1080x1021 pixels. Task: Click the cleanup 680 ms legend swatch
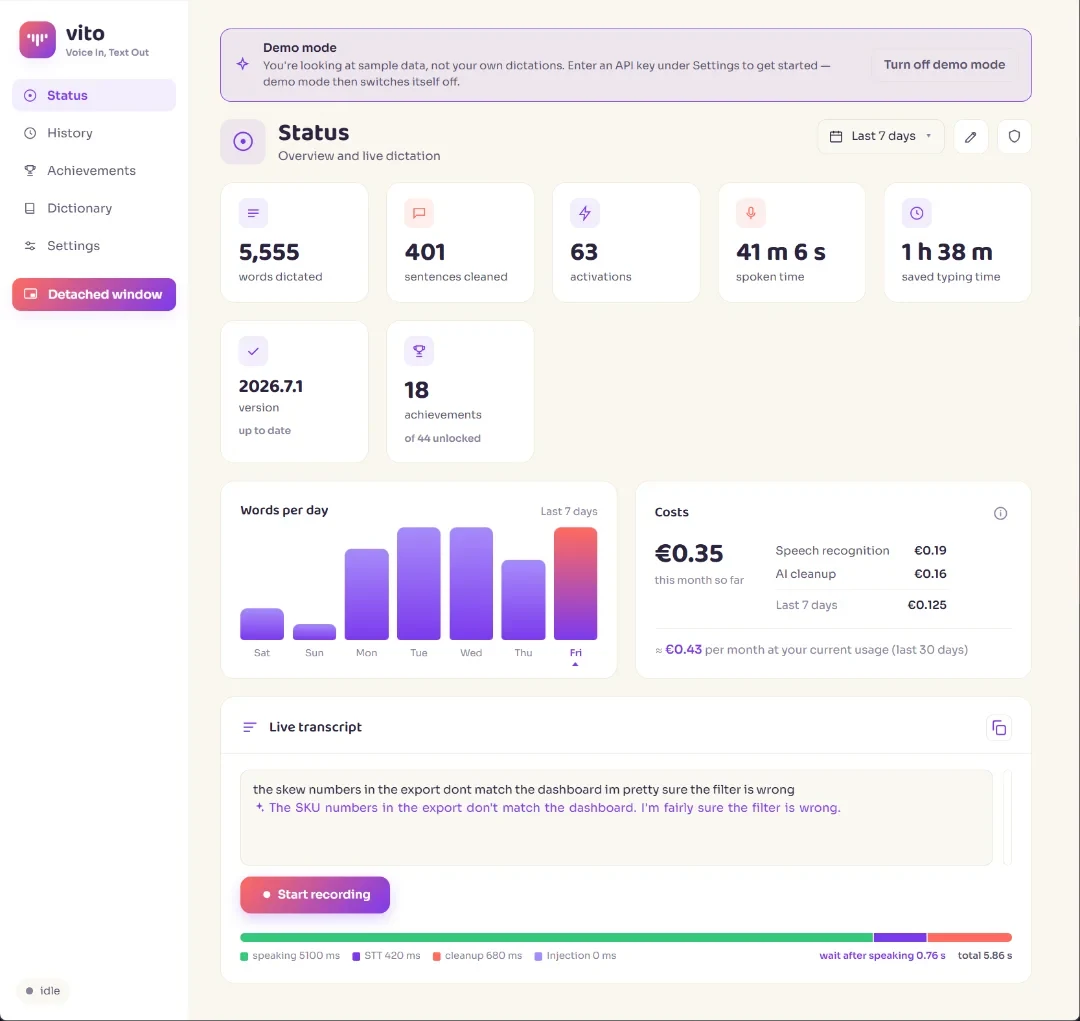point(437,956)
